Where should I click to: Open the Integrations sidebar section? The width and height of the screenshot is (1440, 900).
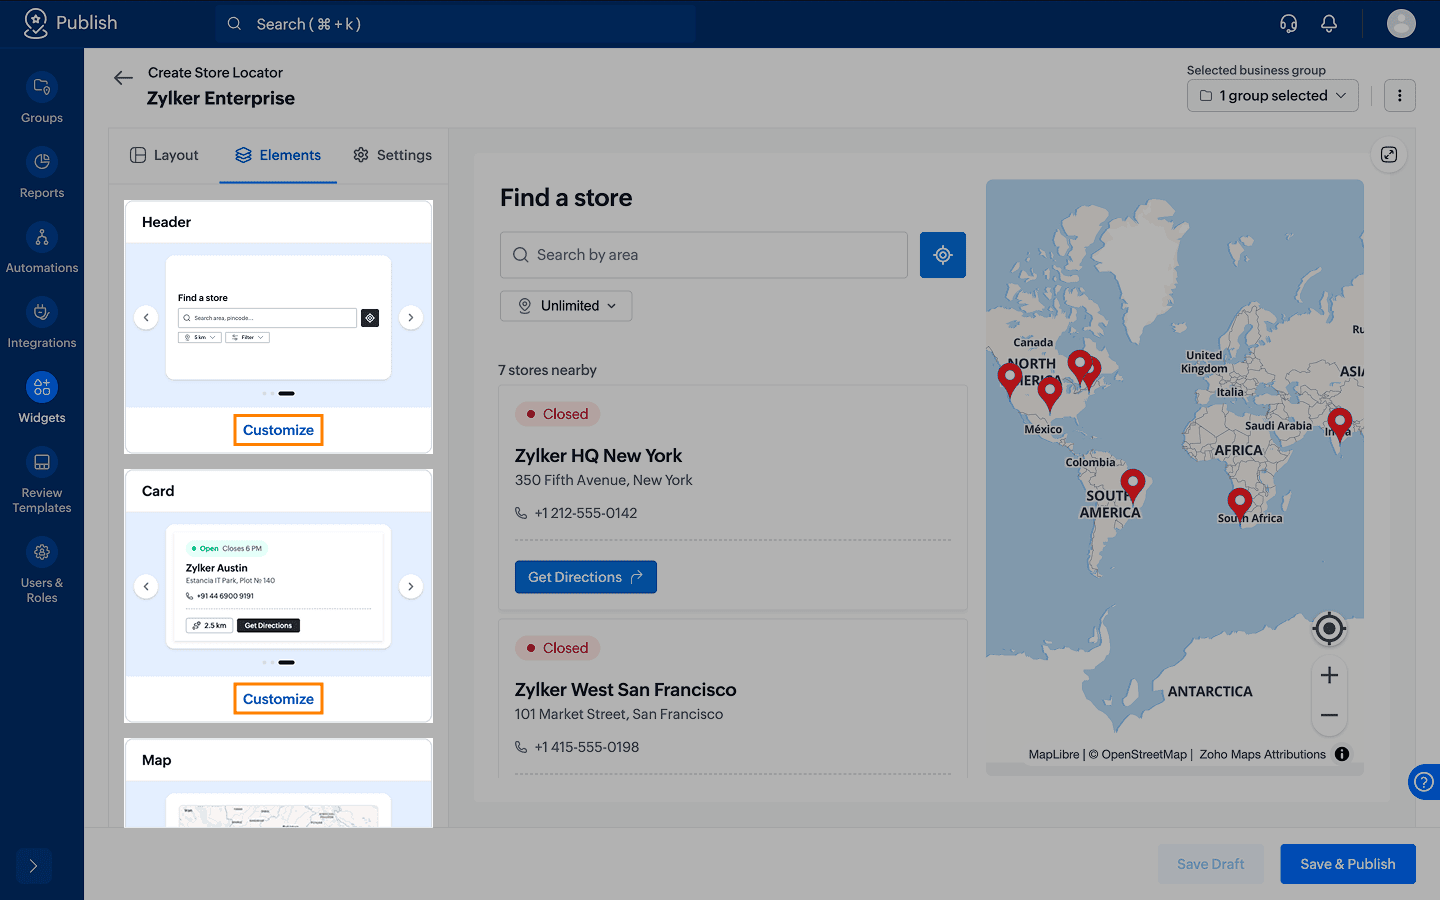[42, 324]
